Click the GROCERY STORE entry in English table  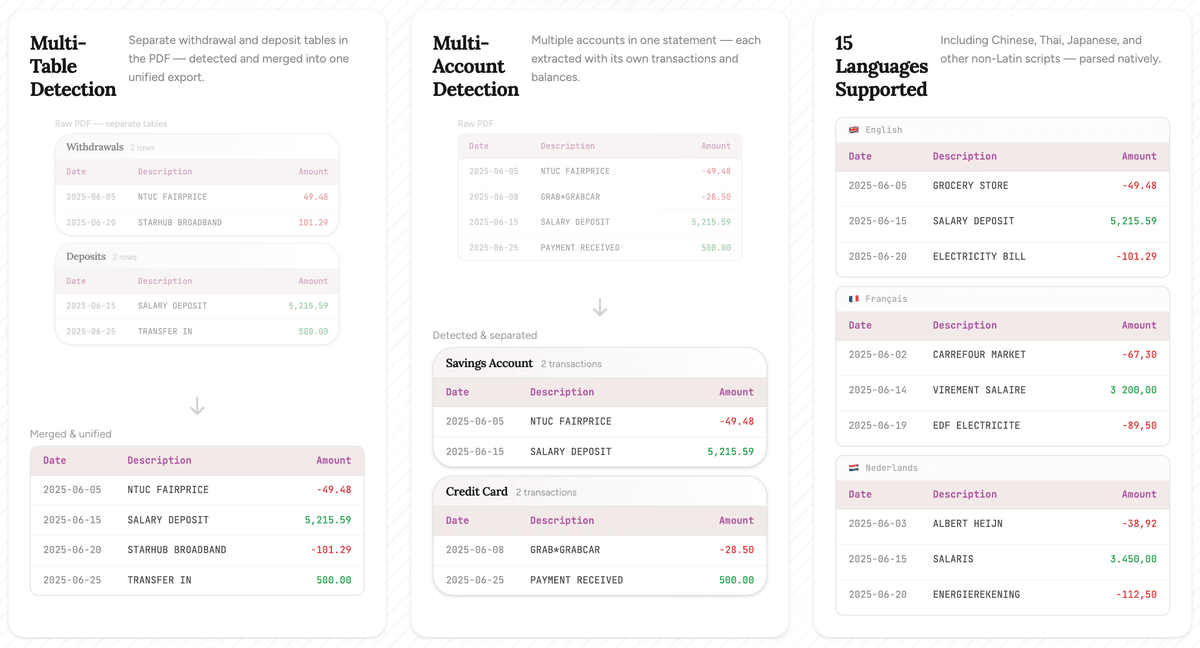(x=970, y=186)
